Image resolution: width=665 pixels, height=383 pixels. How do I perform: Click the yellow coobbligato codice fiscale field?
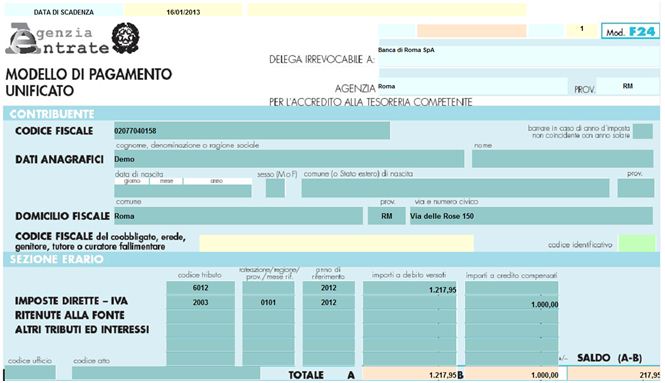336,243
